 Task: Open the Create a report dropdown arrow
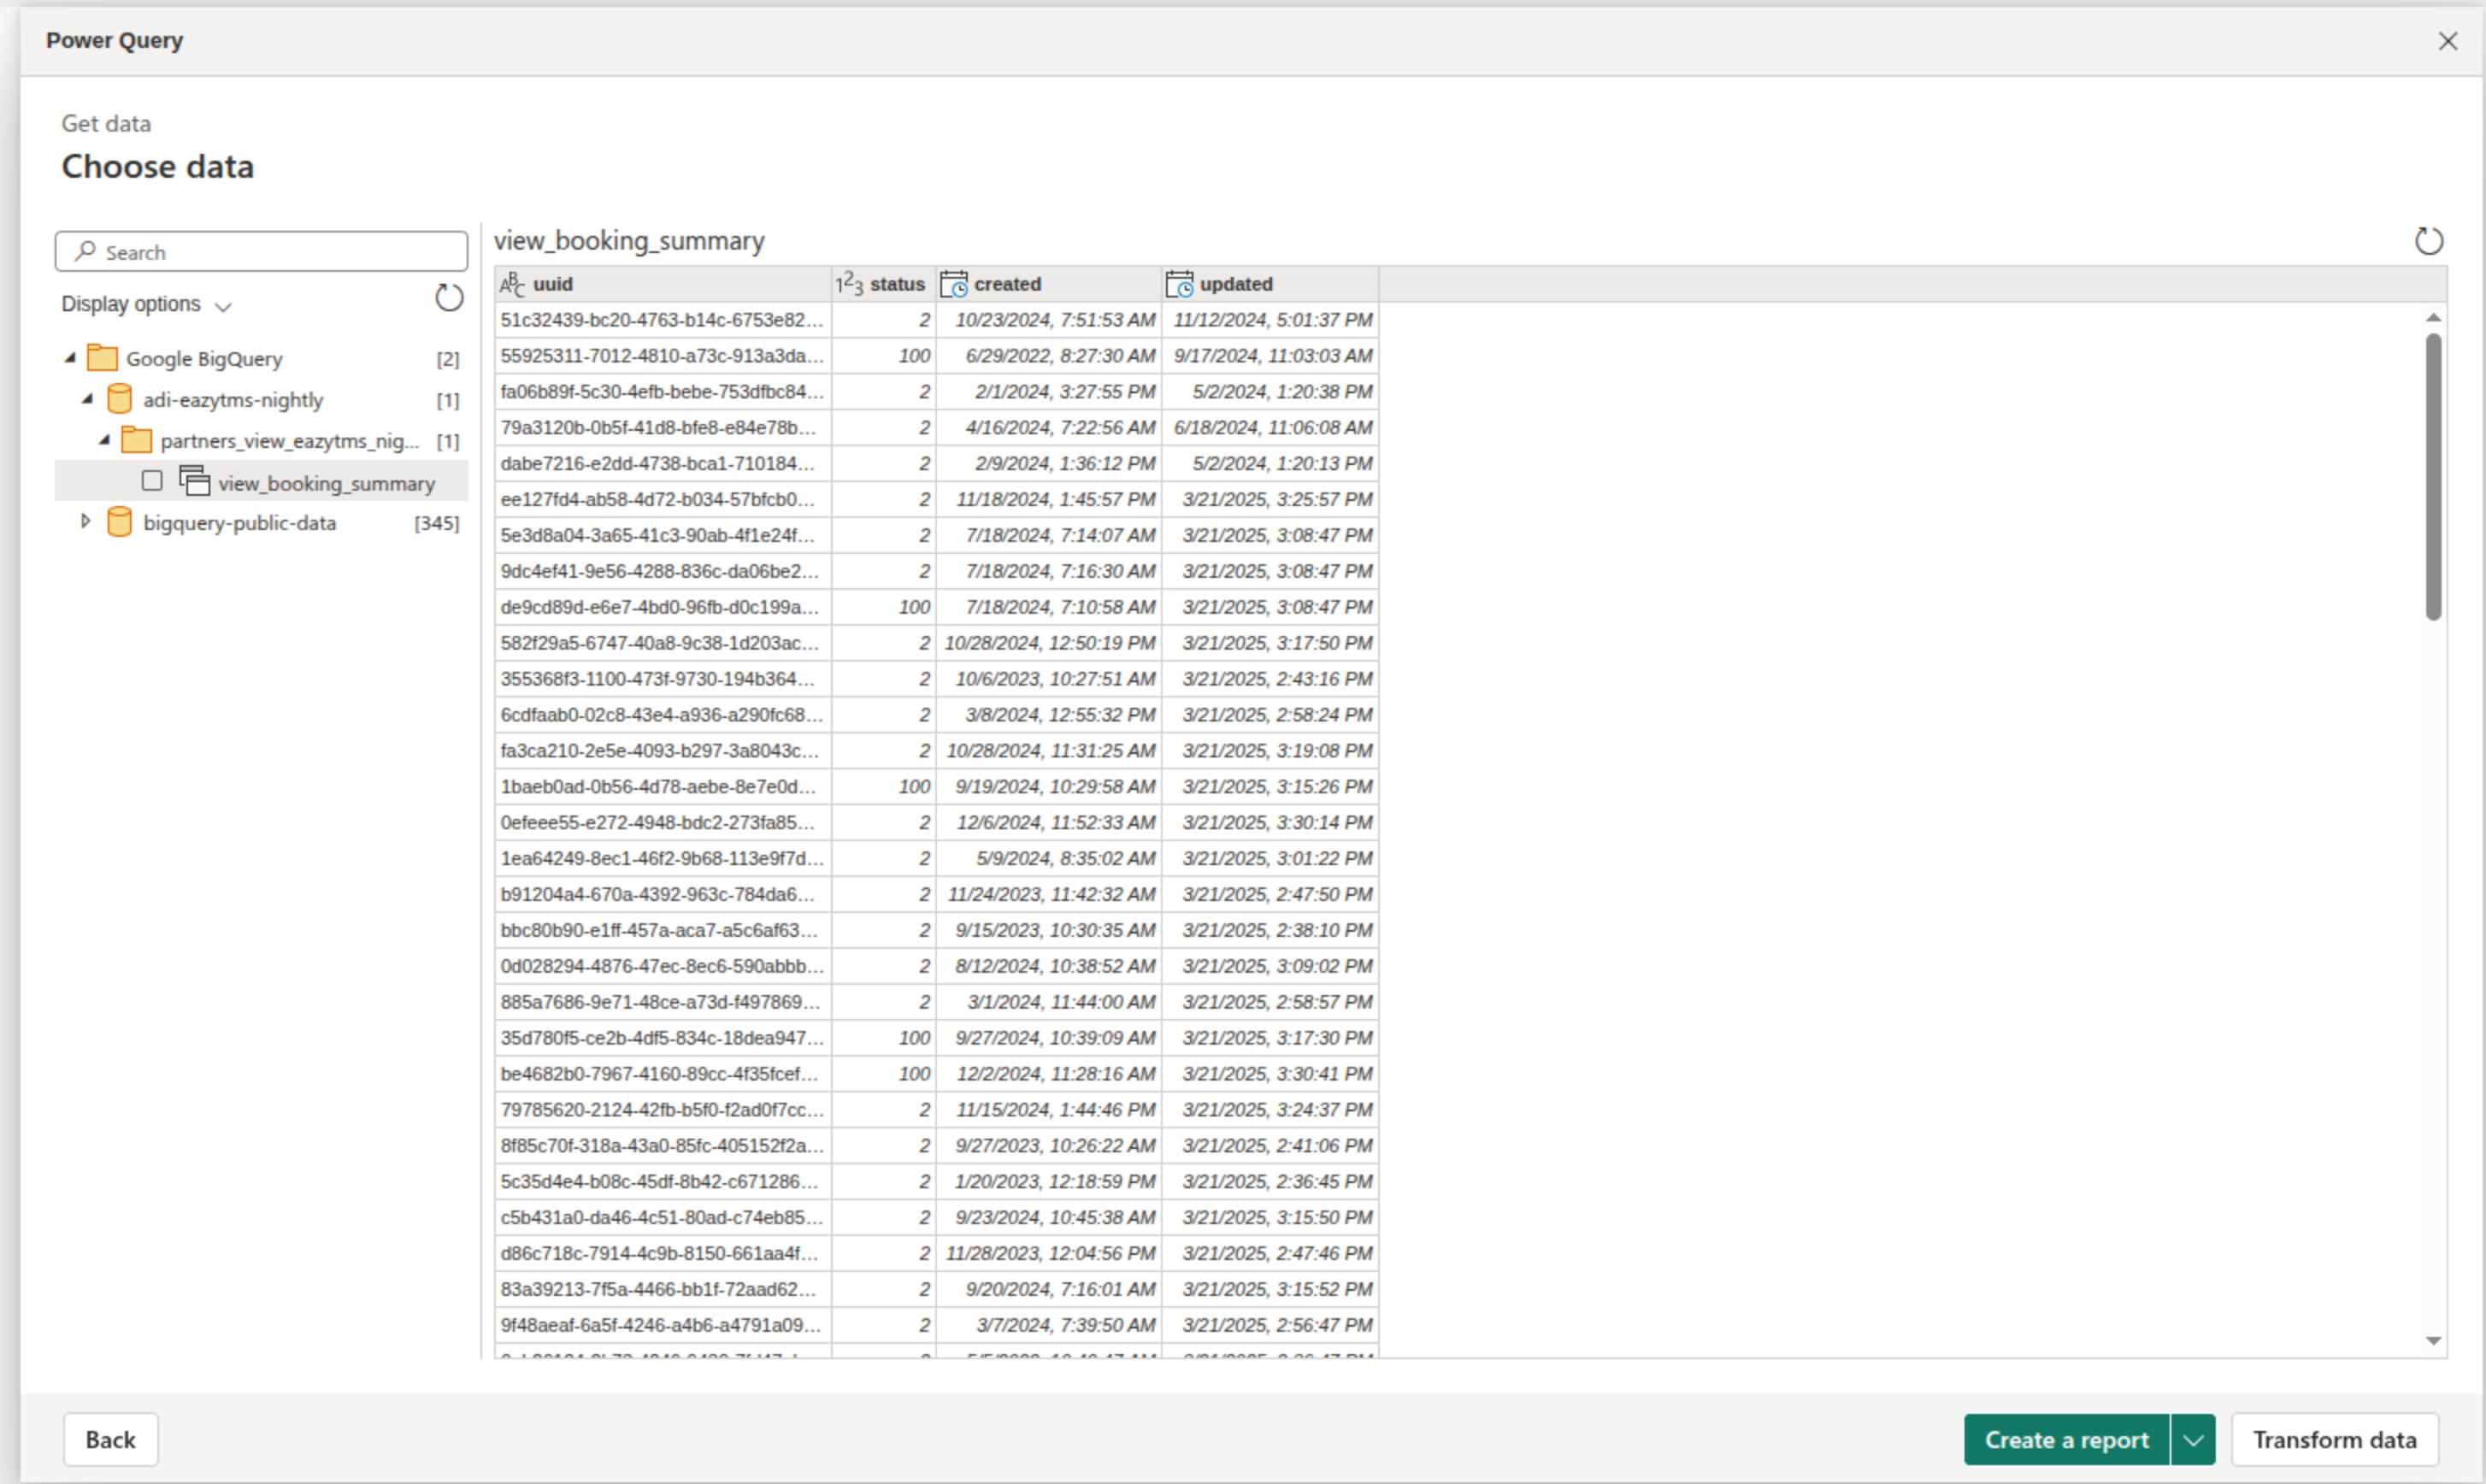click(x=2193, y=1440)
